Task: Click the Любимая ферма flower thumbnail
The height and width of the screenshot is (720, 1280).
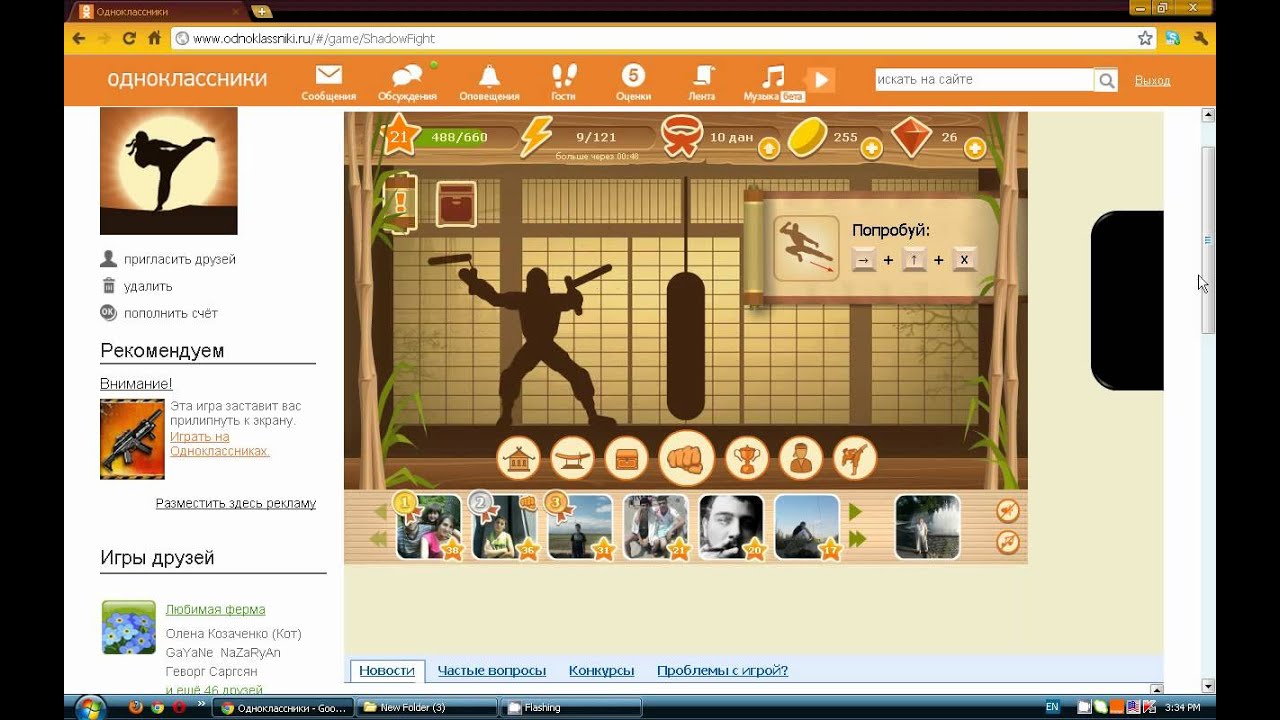Action: click(129, 627)
